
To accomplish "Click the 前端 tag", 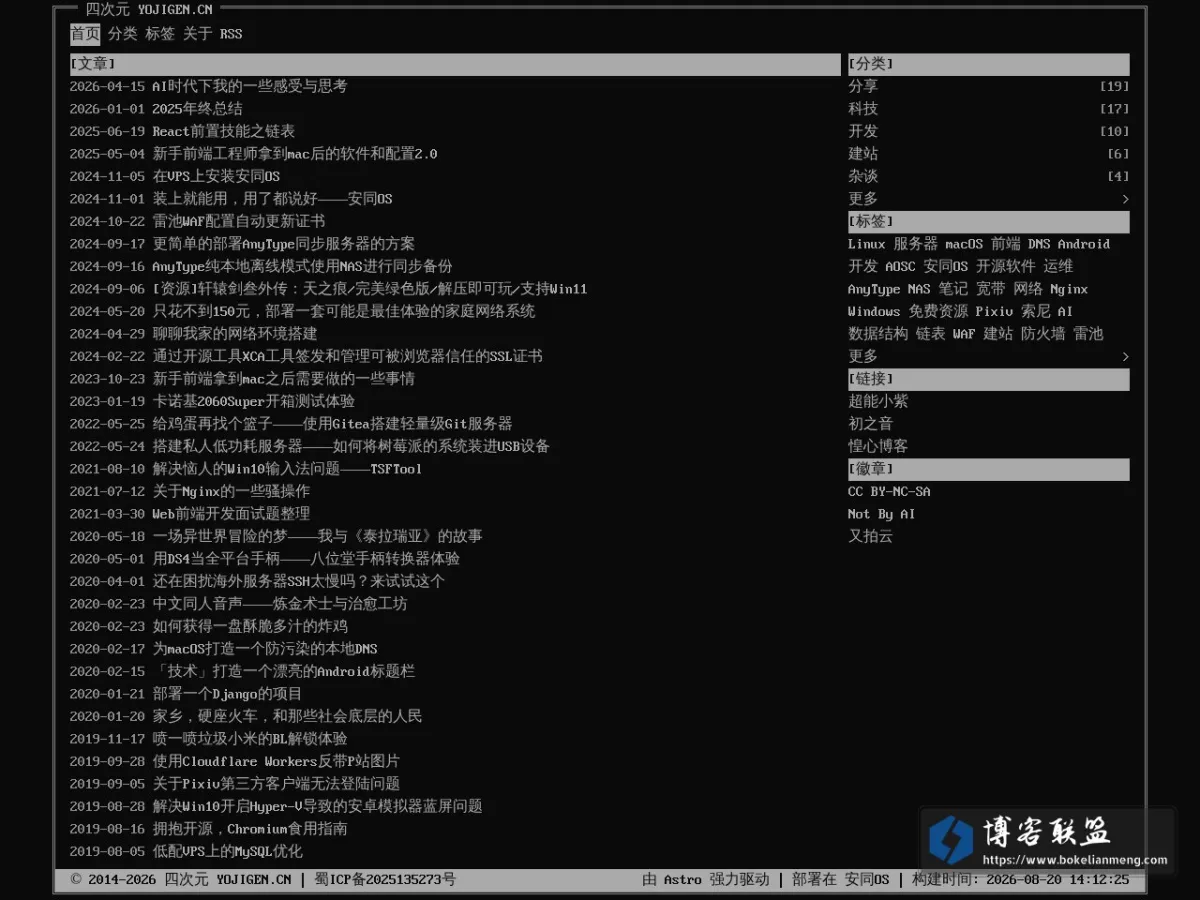I will pyautogui.click(x=1006, y=244).
